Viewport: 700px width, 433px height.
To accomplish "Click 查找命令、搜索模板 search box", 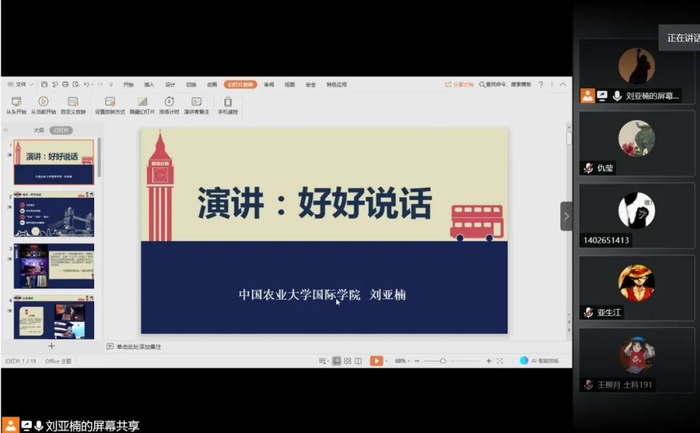I will tap(505, 84).
